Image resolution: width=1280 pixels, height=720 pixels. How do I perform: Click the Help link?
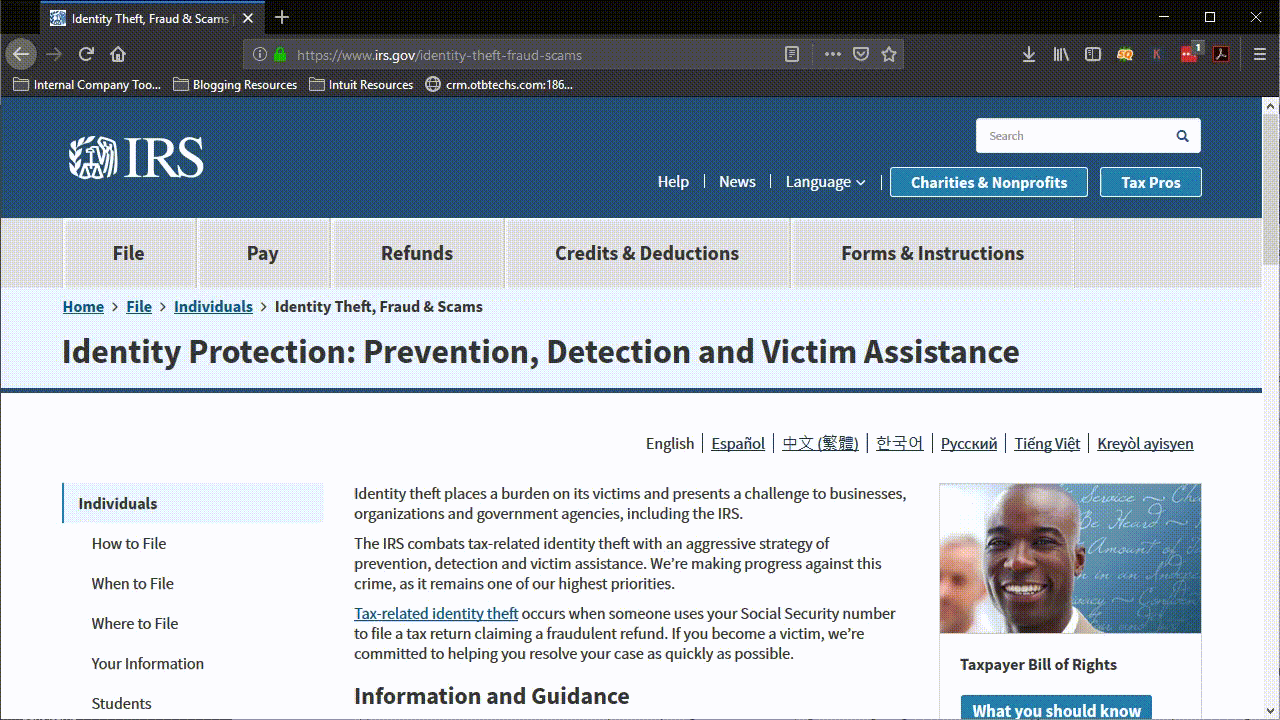coord(673,182)
